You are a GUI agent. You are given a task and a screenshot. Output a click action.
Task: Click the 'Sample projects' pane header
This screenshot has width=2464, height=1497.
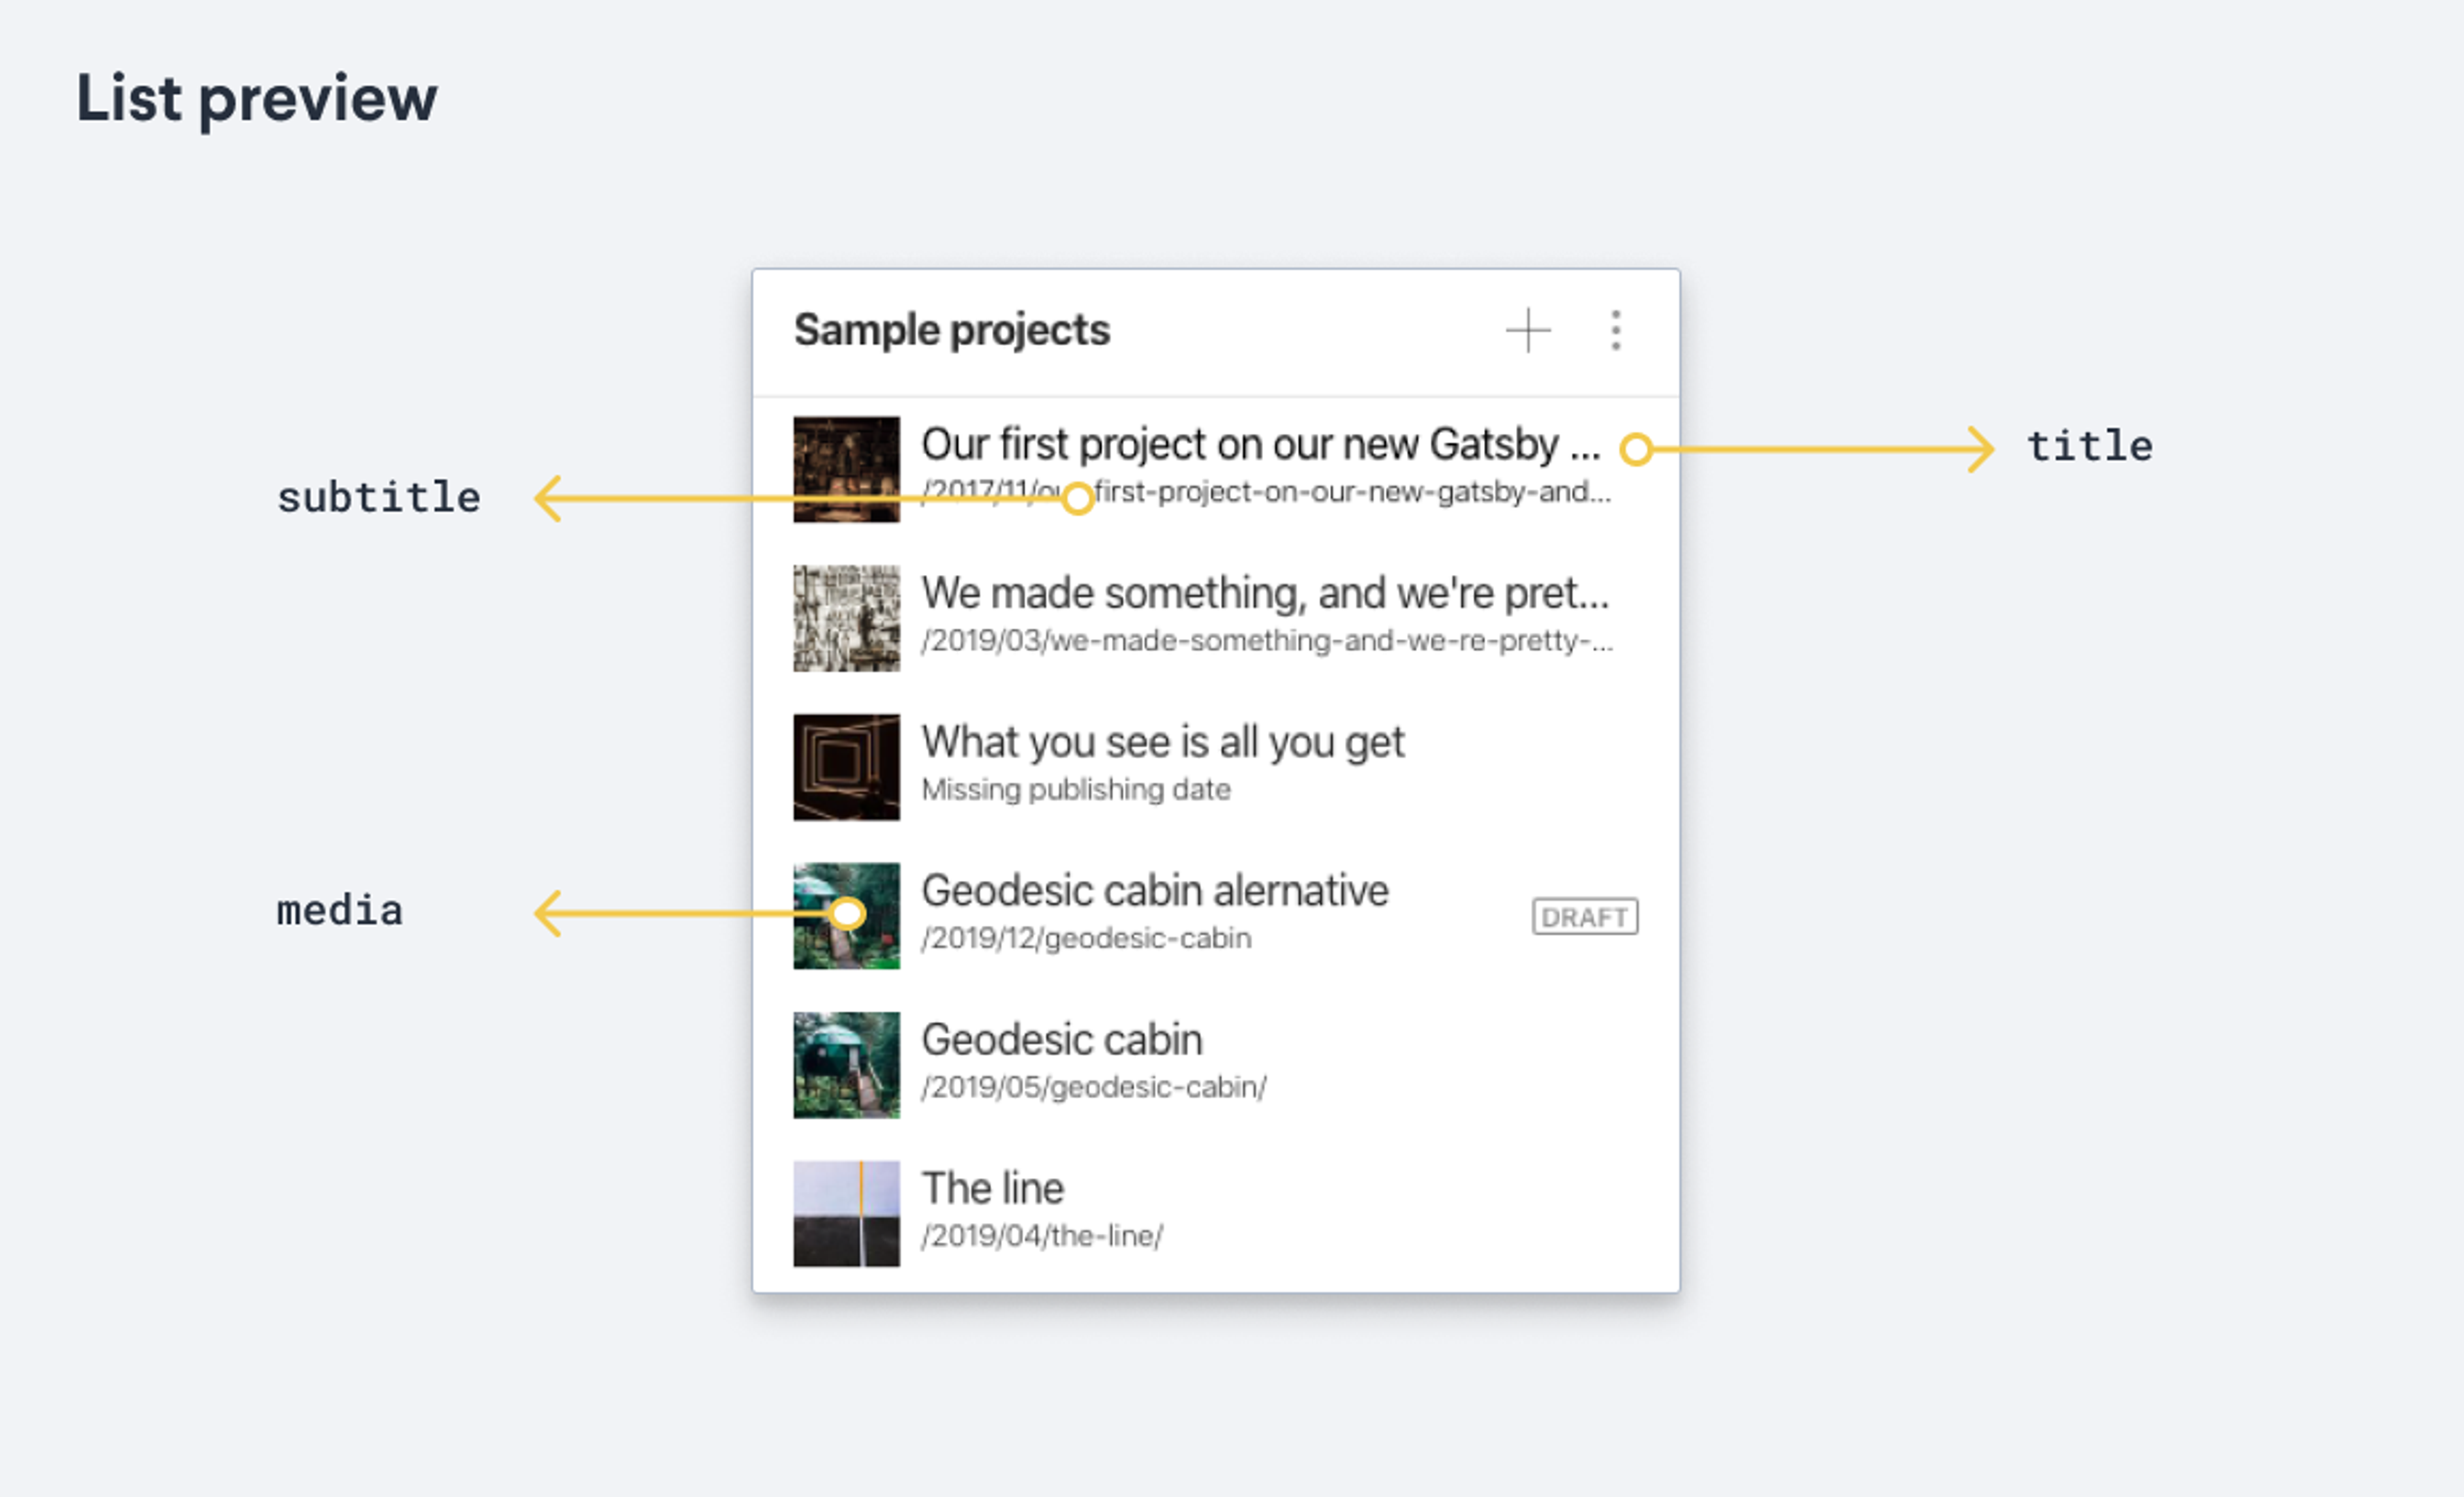(x=951, y=331)
